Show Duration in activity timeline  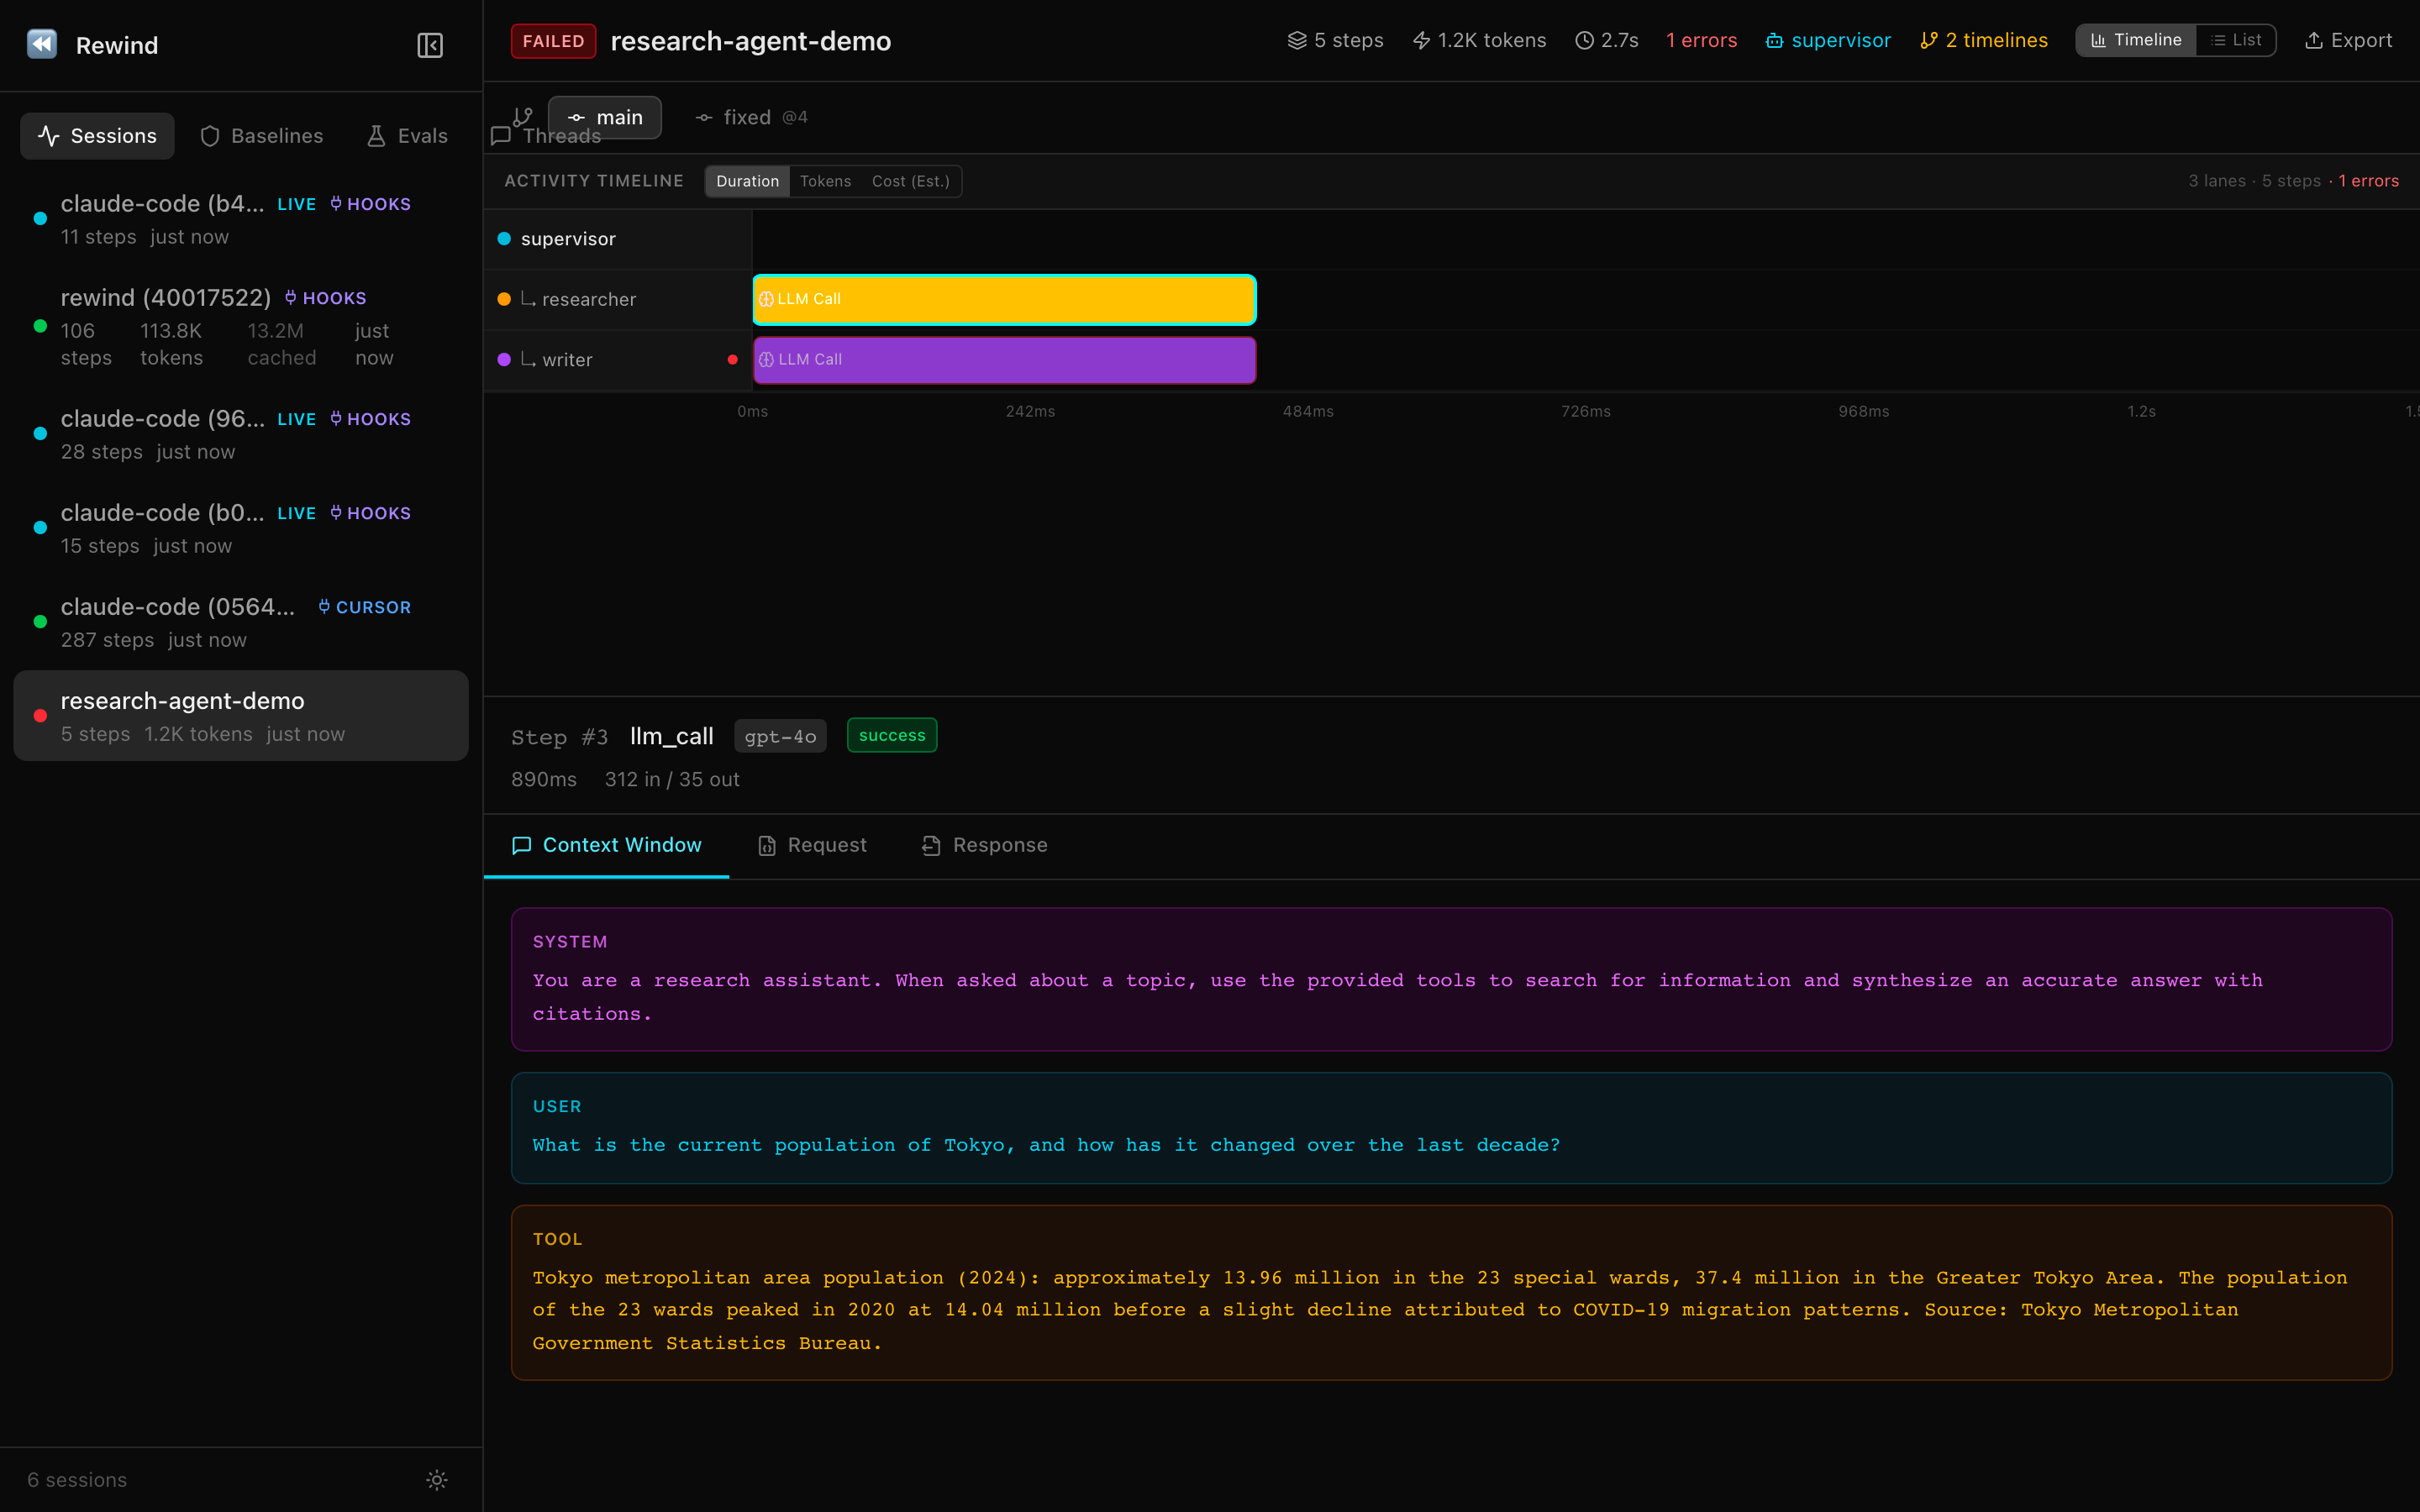[747, 181]
